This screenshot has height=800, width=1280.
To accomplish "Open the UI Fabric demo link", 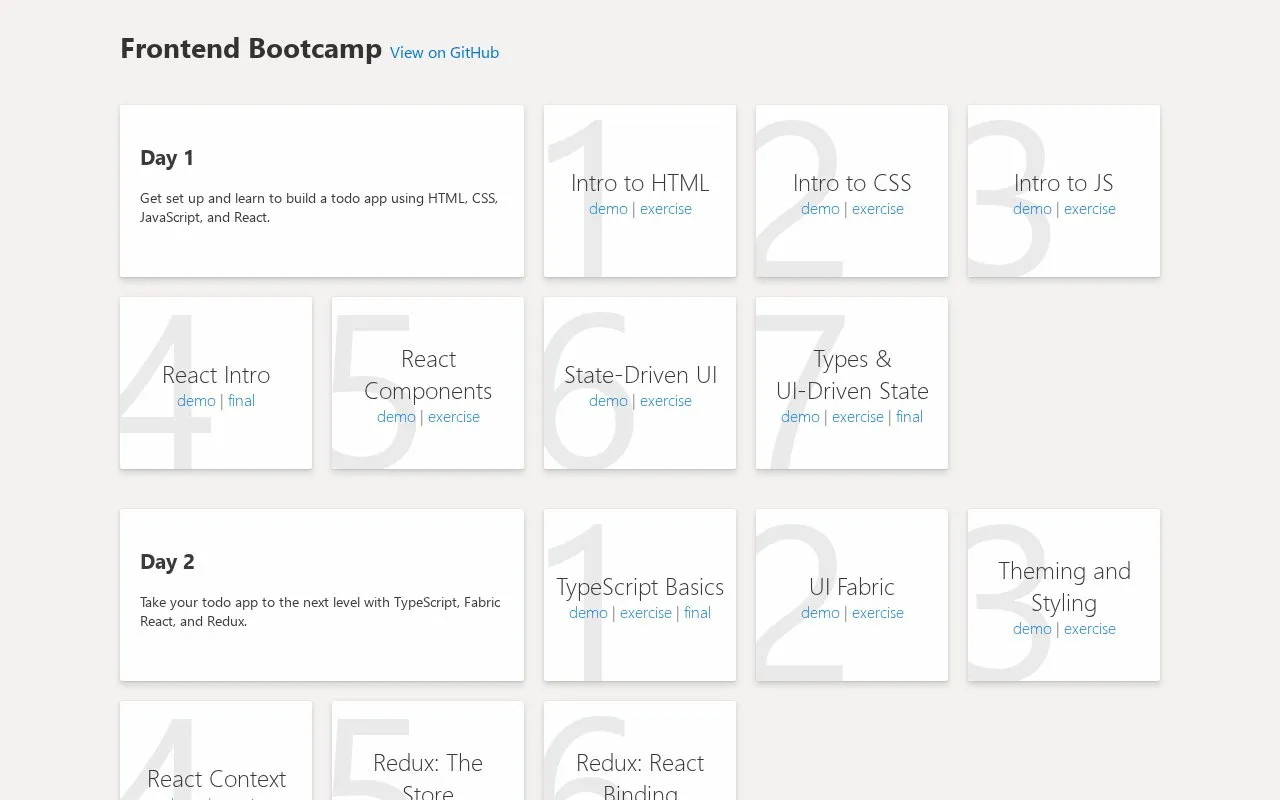I will pos(820,613).
